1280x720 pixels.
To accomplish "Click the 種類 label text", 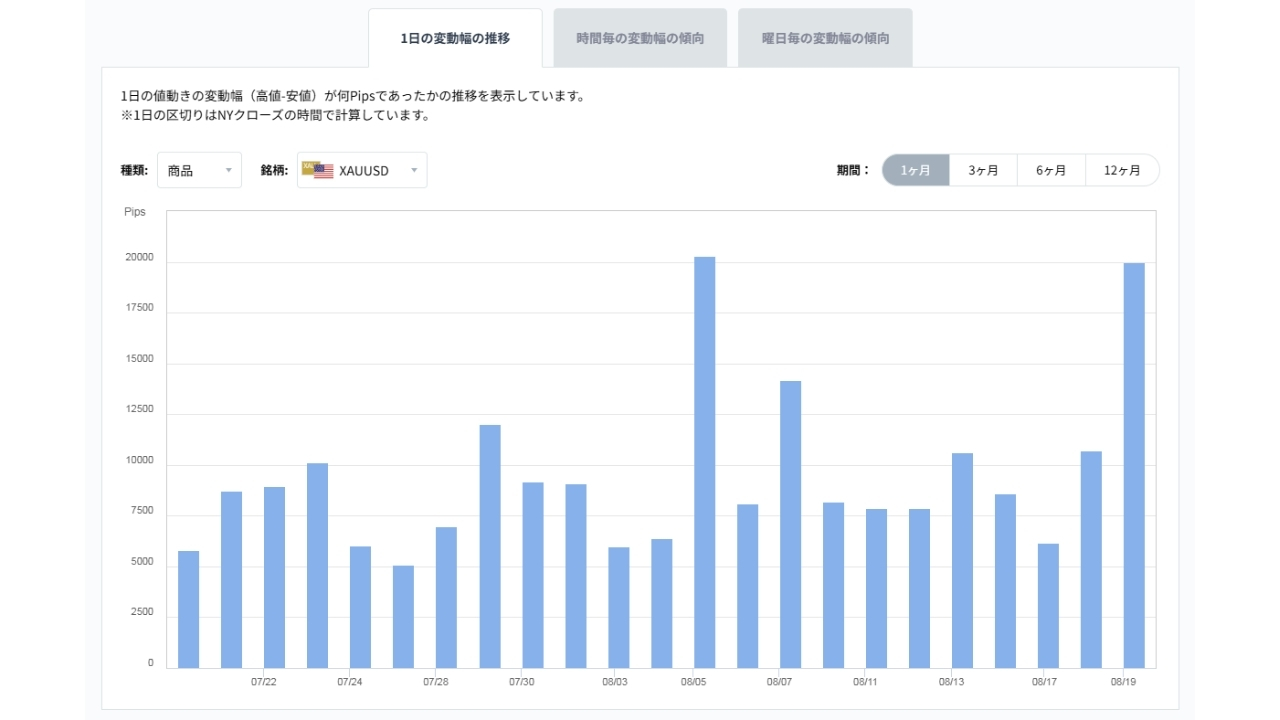I will click(134, 170).
